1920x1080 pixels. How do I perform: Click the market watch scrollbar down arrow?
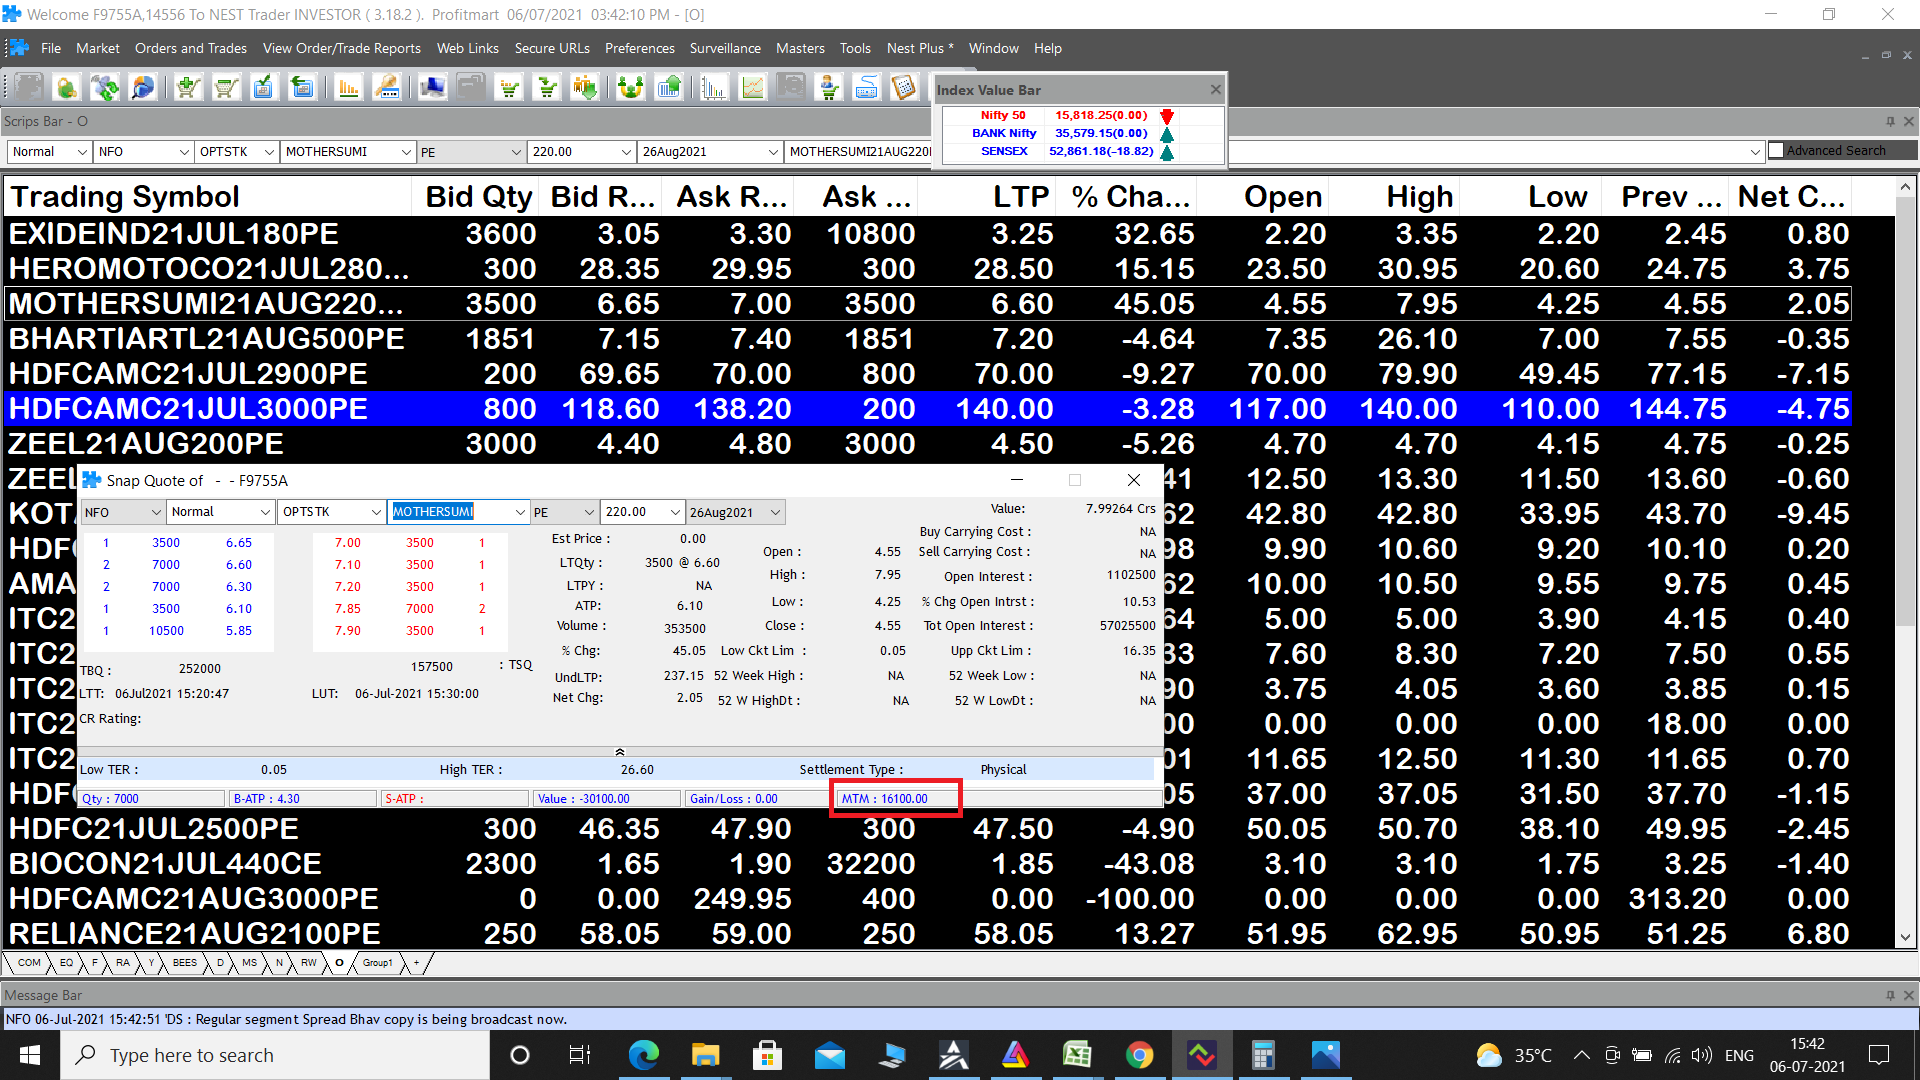[1905, 938]
